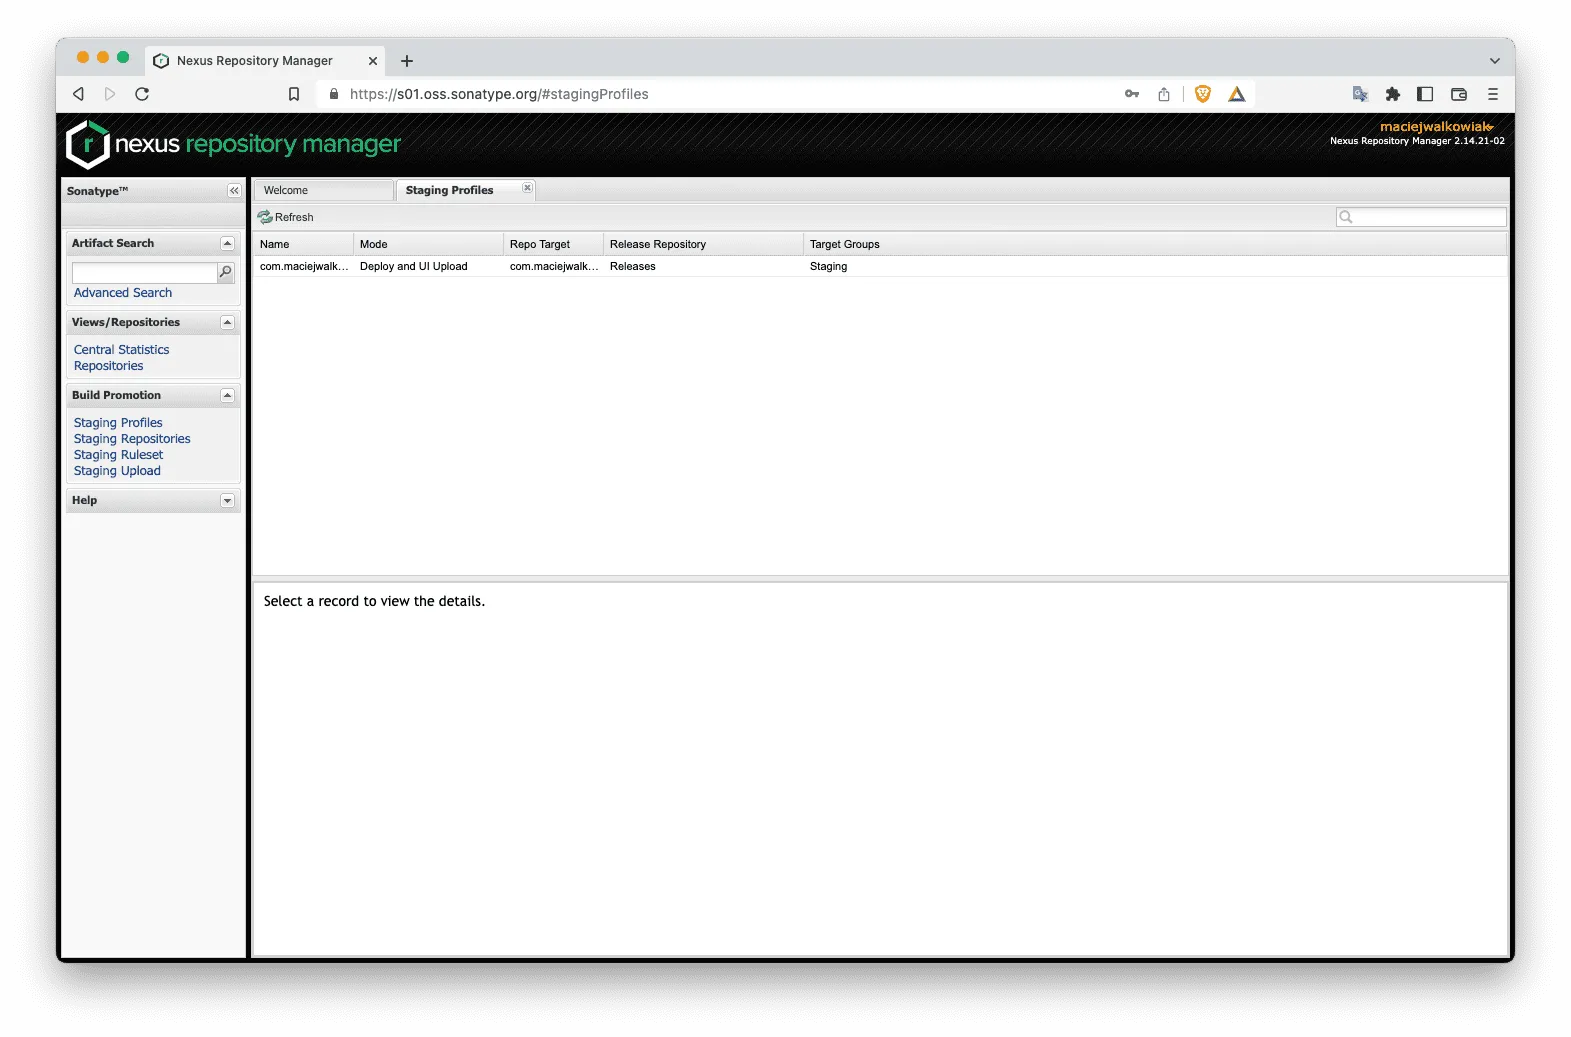Image resolution: width=1571 pixels, height=1037 pixels.
Task: Collapse the Views/Repositories panel
Action: click(227, 323)
